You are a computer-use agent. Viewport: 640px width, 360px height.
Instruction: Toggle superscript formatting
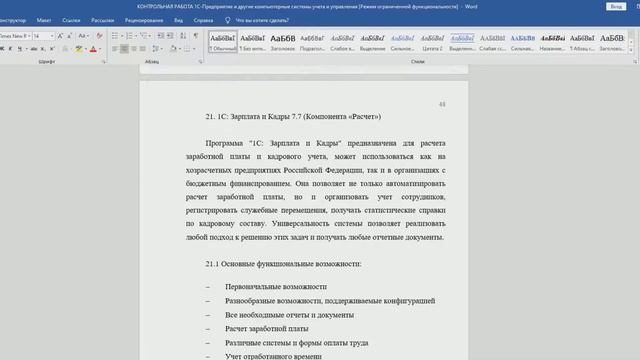[52, 49]
